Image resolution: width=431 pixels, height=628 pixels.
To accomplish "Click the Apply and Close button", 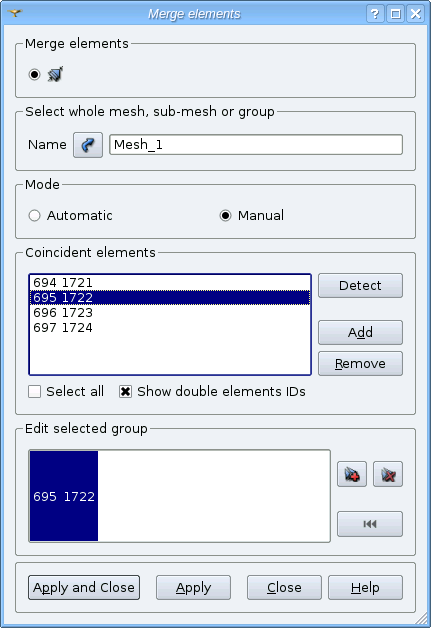I will click(84, 588).
